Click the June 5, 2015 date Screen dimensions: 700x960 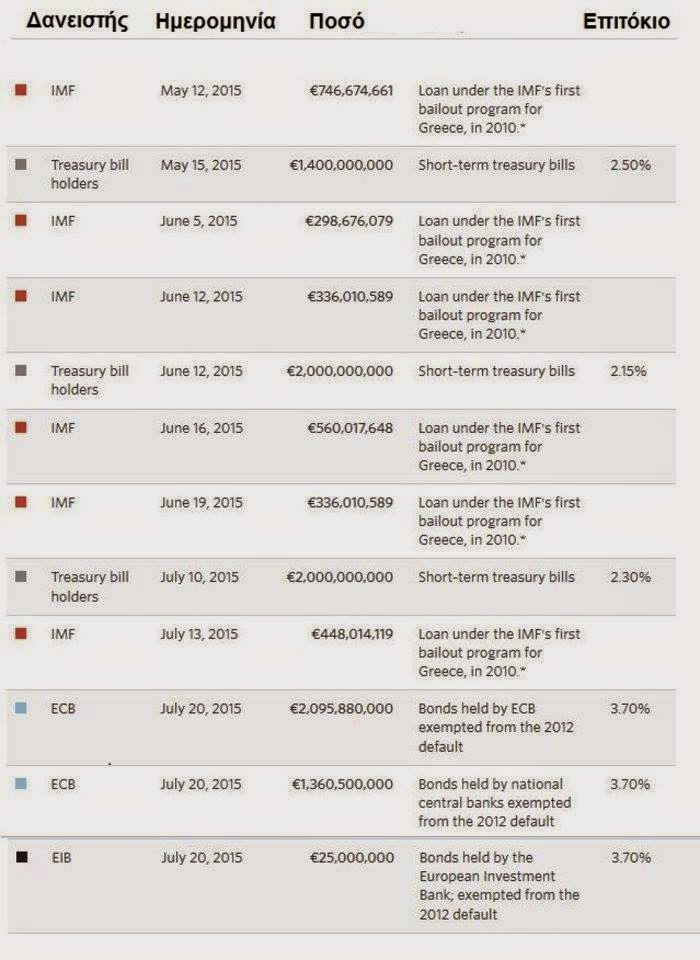click(199, 221)
